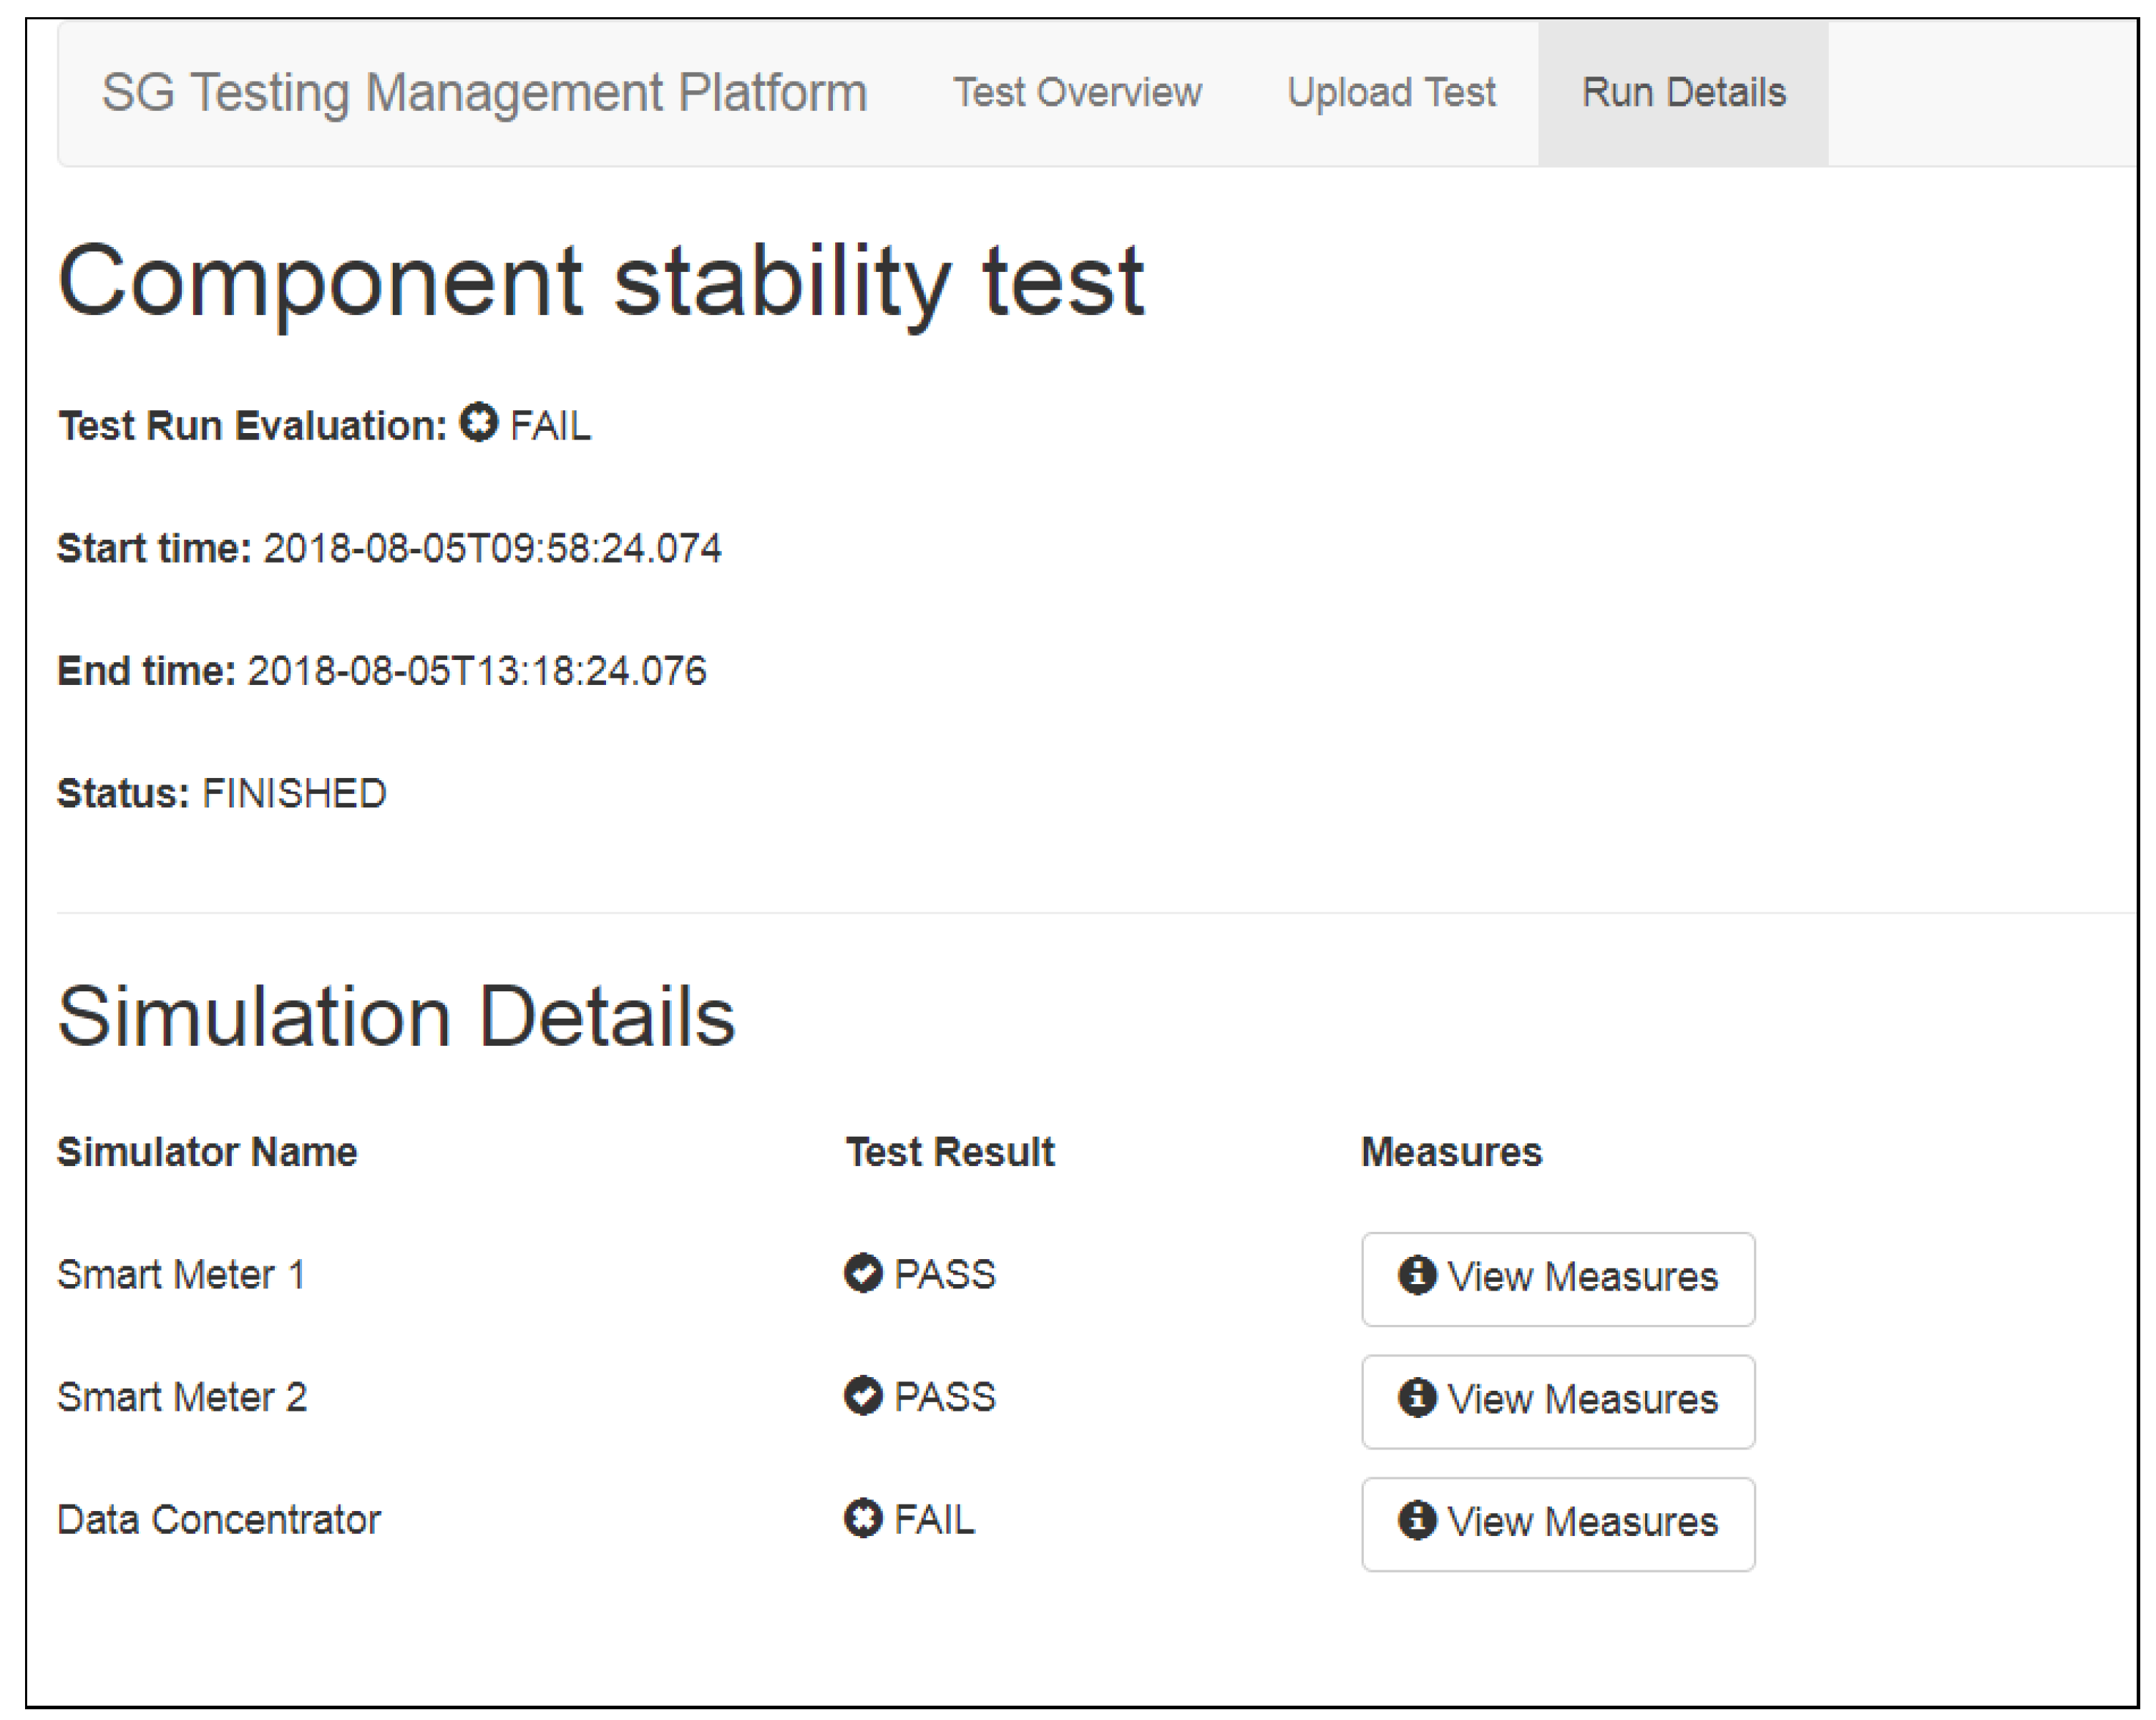Image resolution: width=2156 pixels, height=1720 pixels.
Task: Click the Smart Meter 1 row name
Action: click(x=181, y=1274)
